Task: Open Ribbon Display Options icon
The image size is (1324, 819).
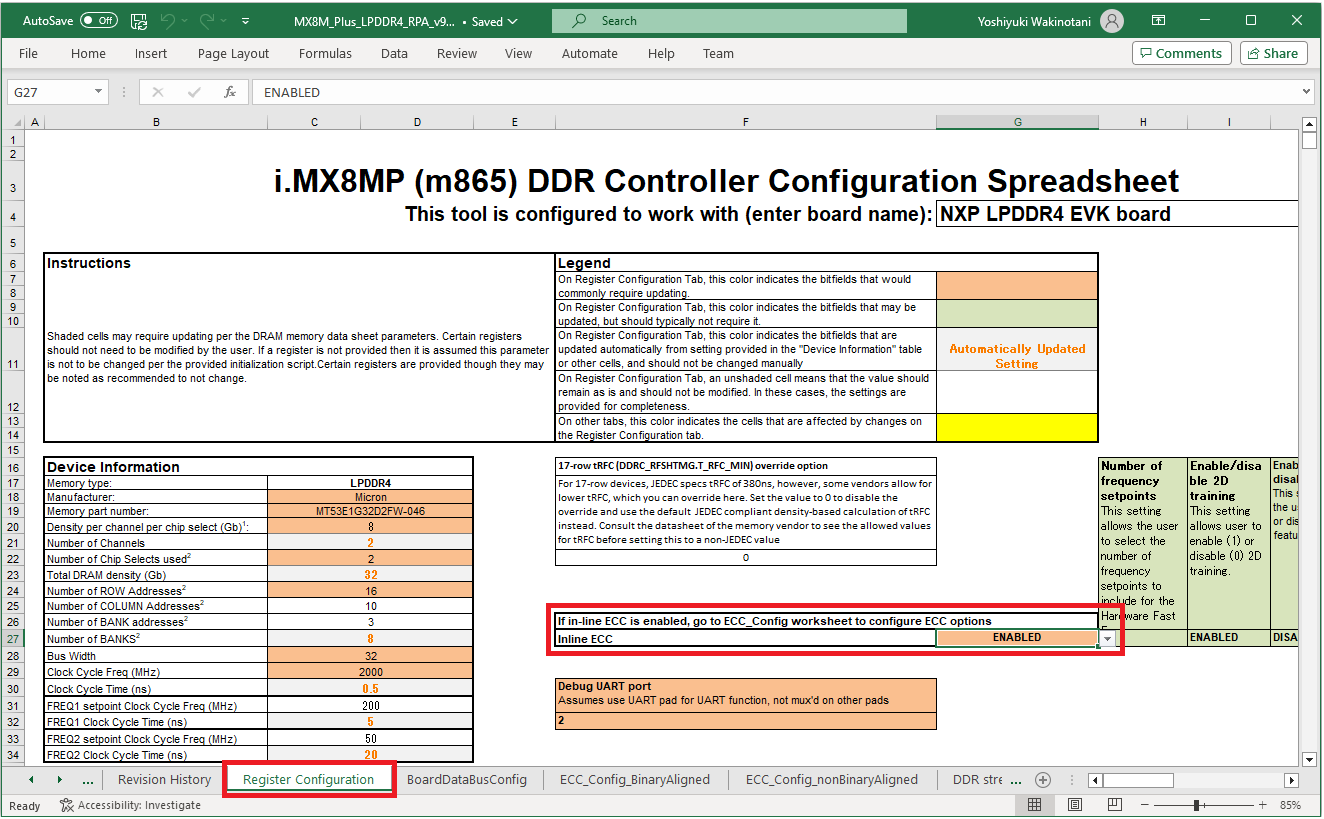Action: tap(1158, 21)
